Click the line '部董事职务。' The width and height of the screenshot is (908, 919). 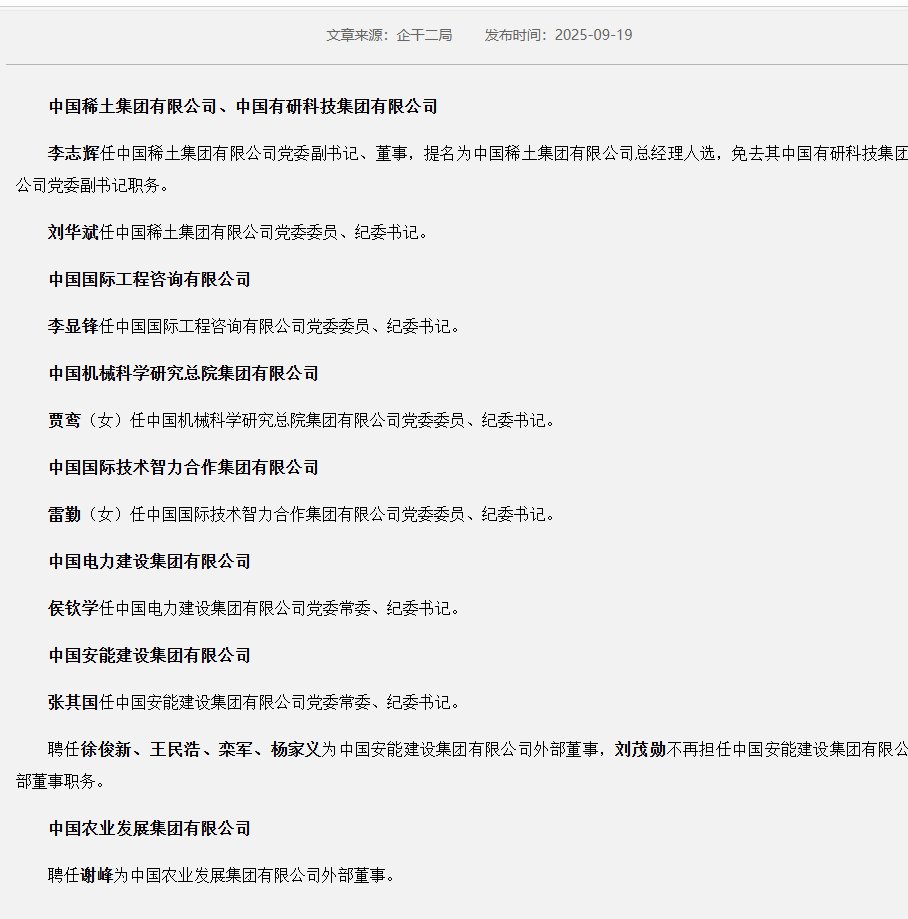tap(60, 782)
